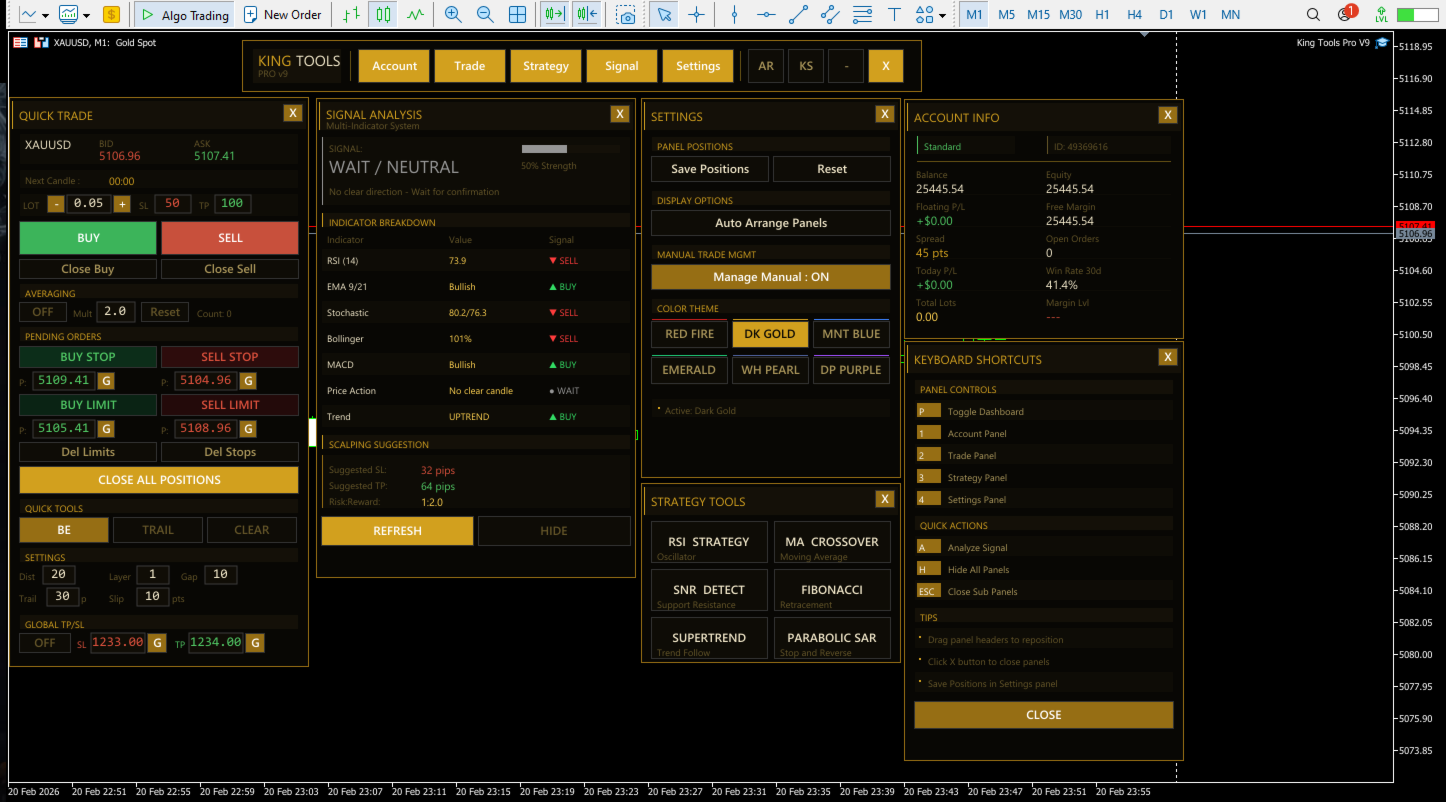Enable the Global TP/SL OFF toggle
The height and width of the screenshot is (802, 1446).
coord(45,643)
